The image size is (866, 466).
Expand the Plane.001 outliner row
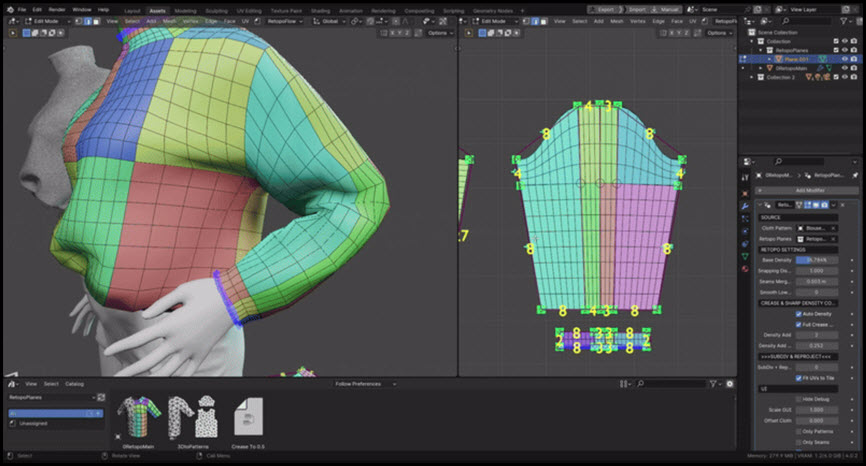pyautogui.click(x=769, y=59)
